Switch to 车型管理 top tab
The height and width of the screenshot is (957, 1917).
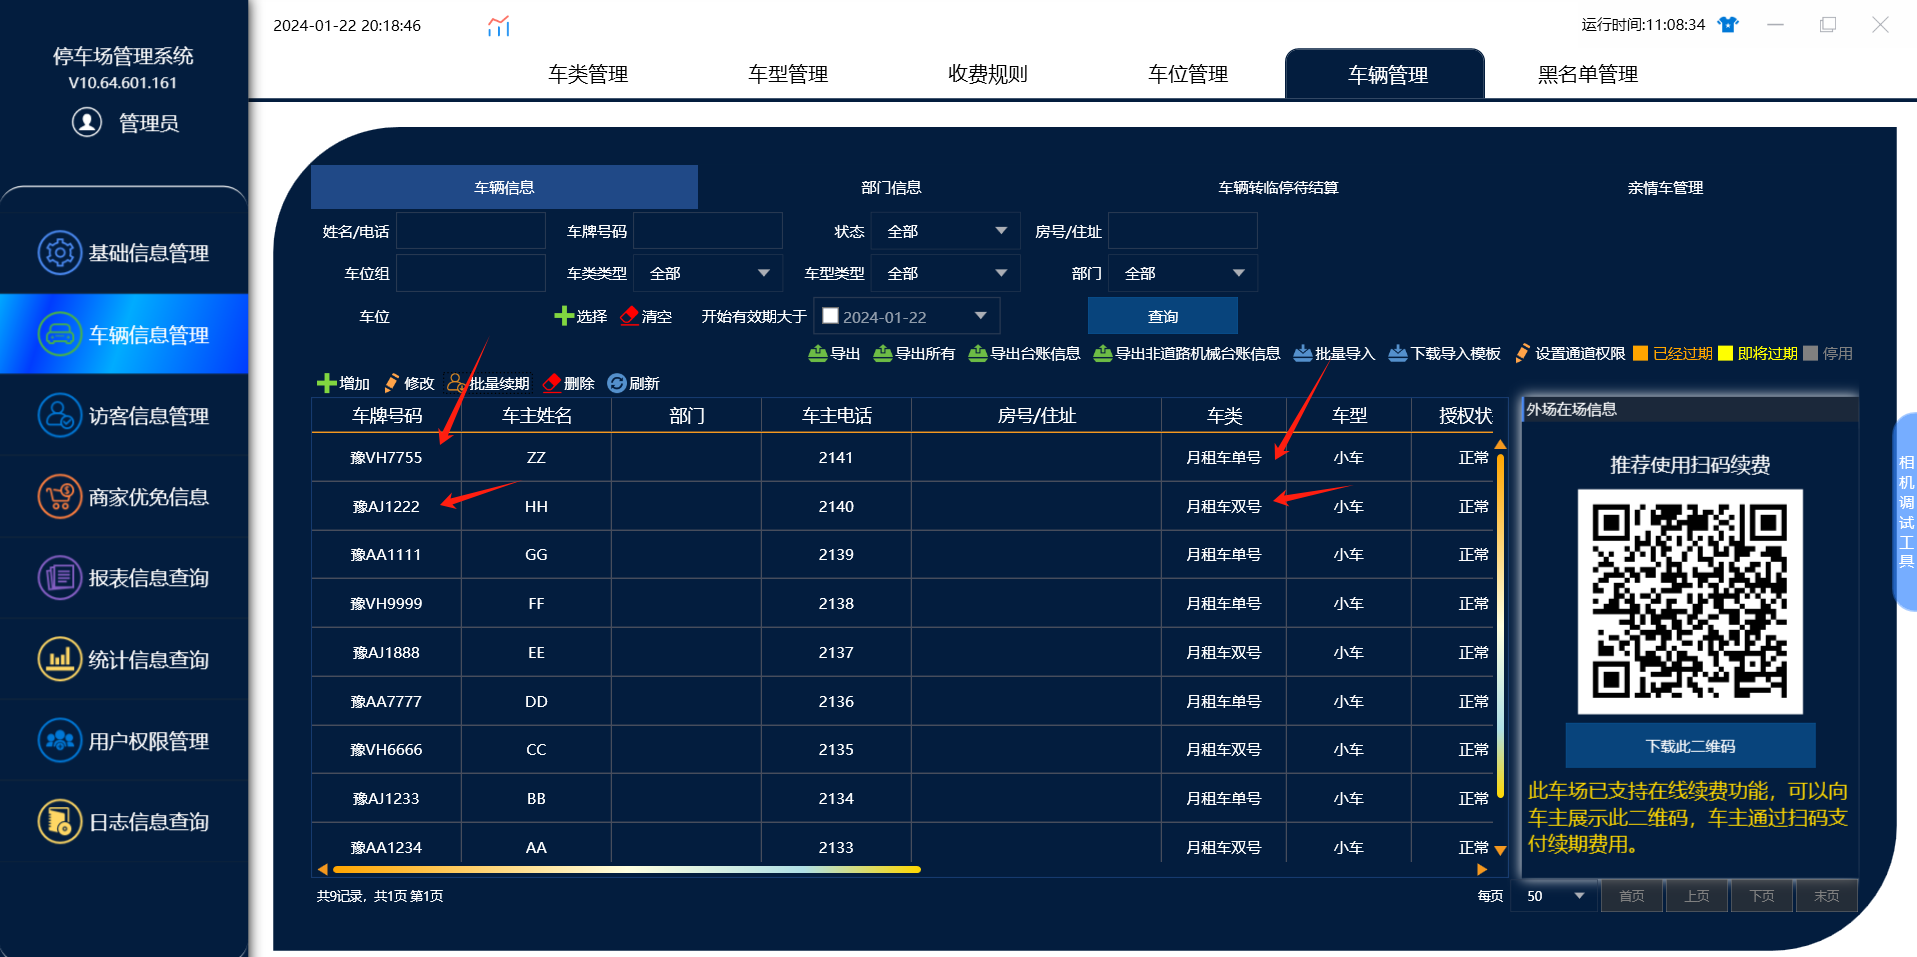point(788,74)
